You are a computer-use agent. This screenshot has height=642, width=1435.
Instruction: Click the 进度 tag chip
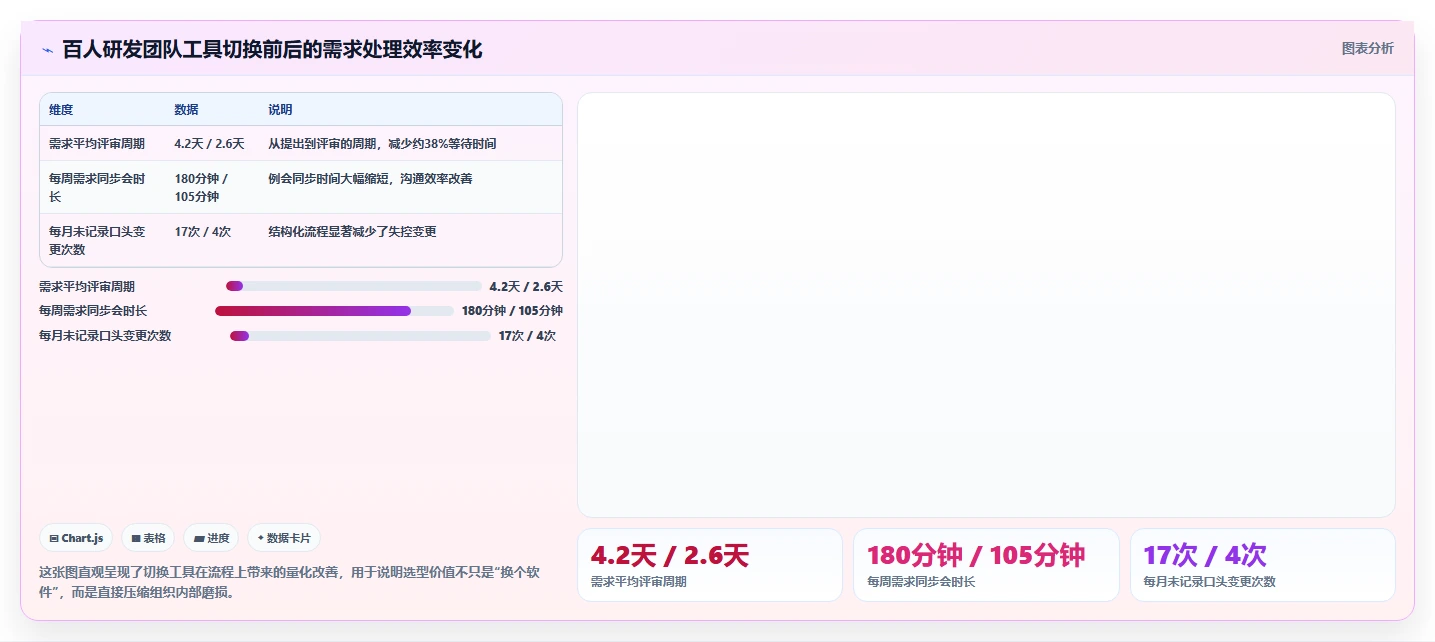point(211,538)
